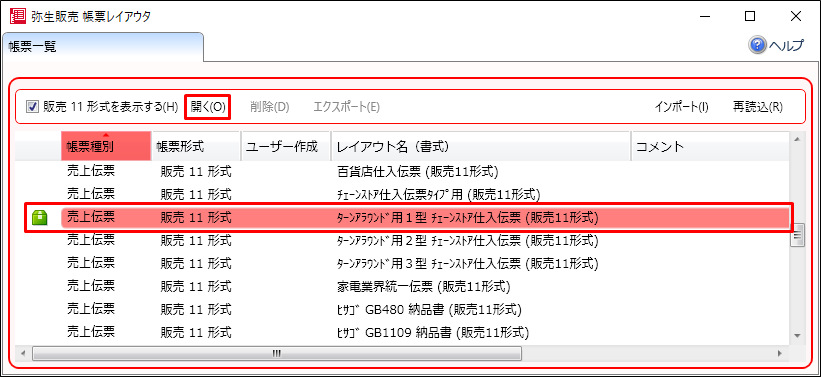Select the ターンアラウンド用２型 チェーンストア仕入伝票 row
The height and width of the screenshot is (377, 821).
click(402, 240)
